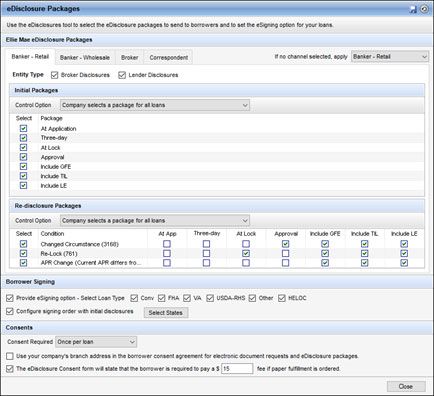This screenshot has height=396, width=434.
Task: Click the reset icon in title bar
Action: pyautogui.click(x=424, y=9)
